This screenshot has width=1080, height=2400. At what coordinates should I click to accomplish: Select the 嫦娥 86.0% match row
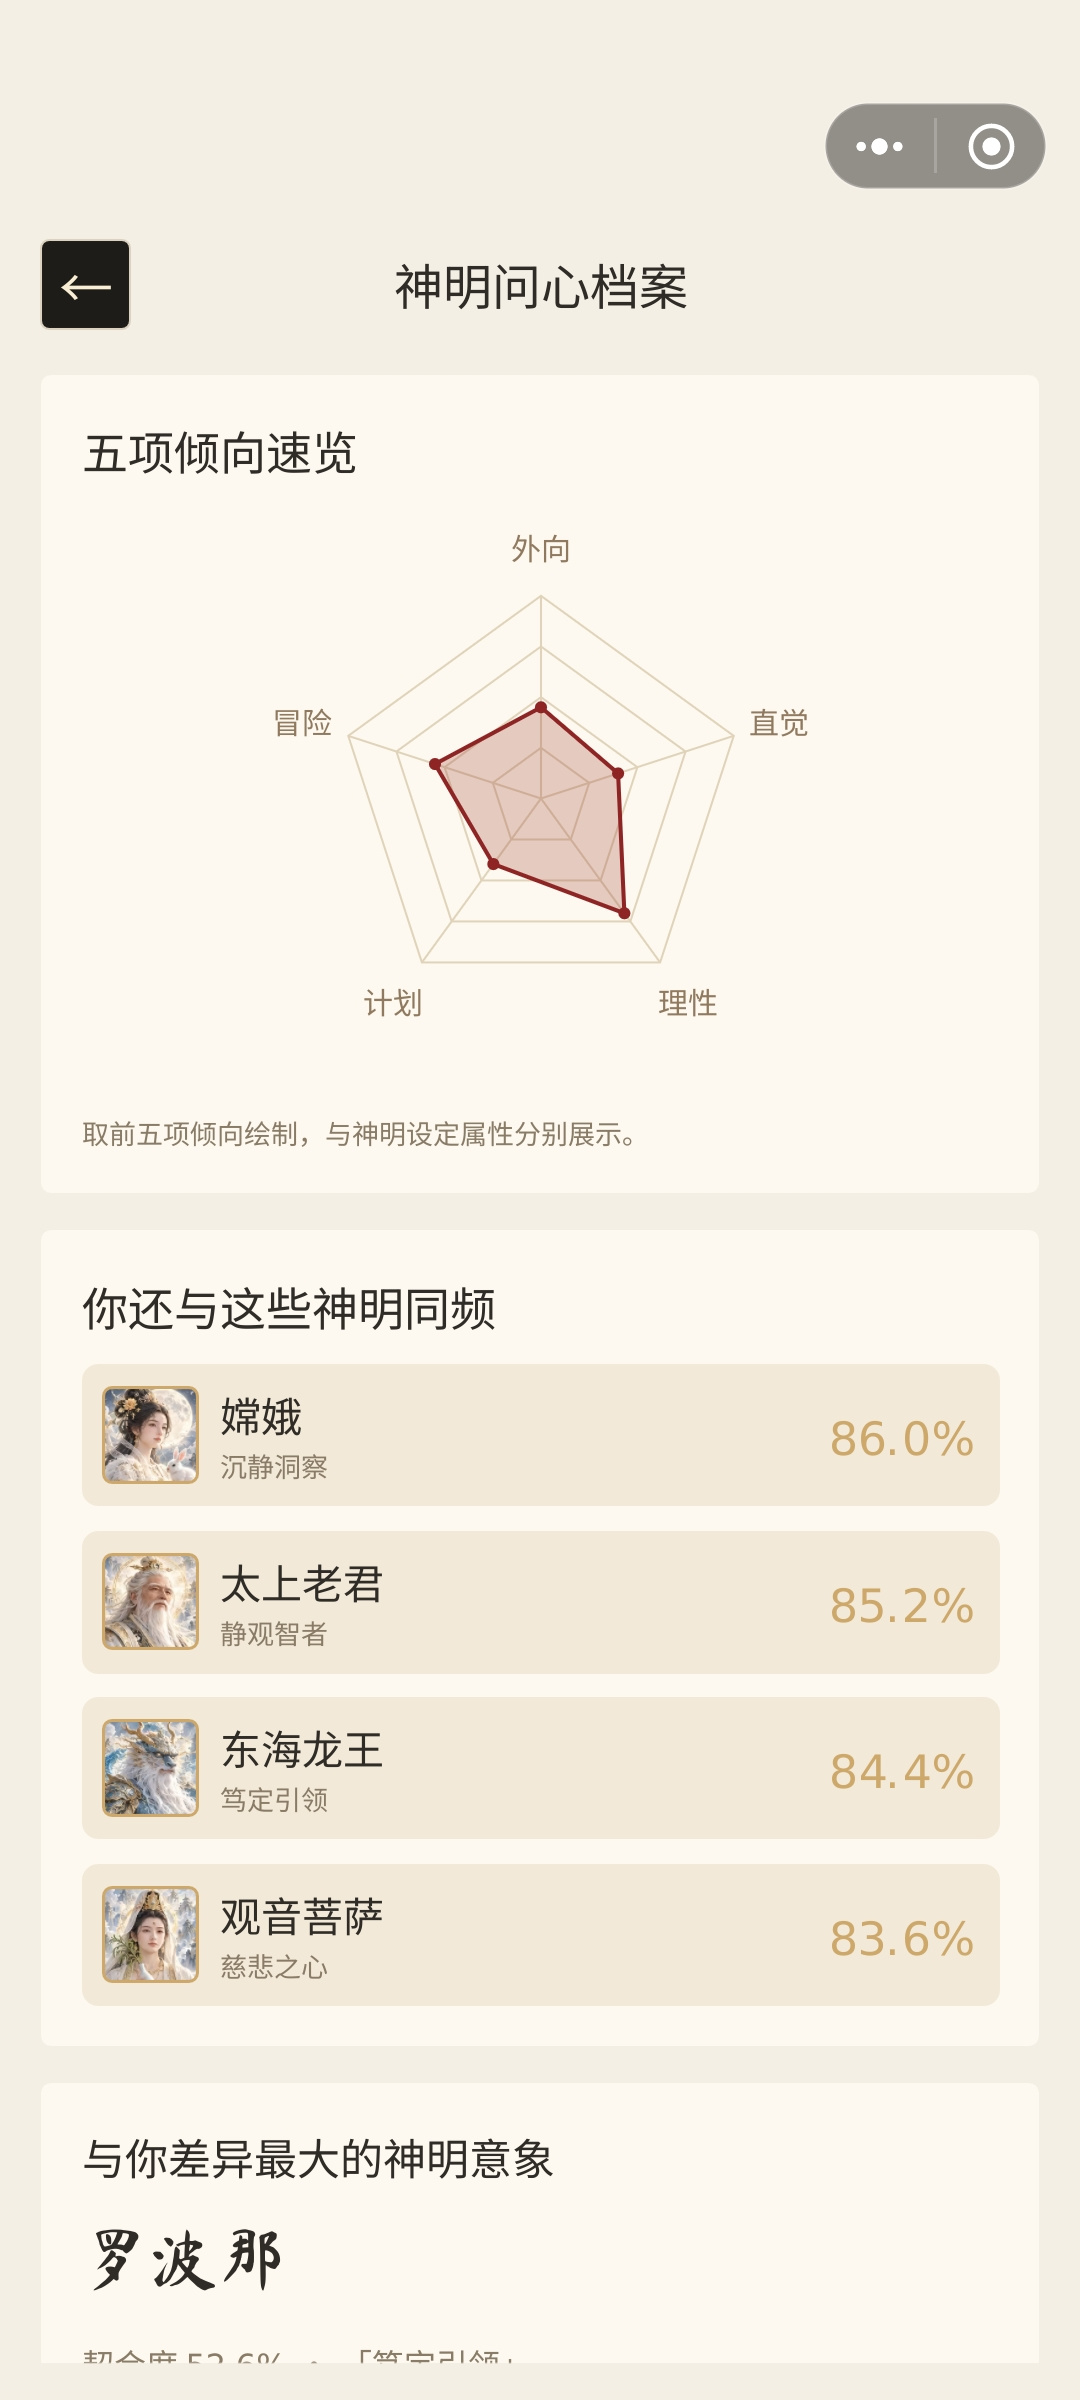pyautogui.click(x=541, y=1435)
